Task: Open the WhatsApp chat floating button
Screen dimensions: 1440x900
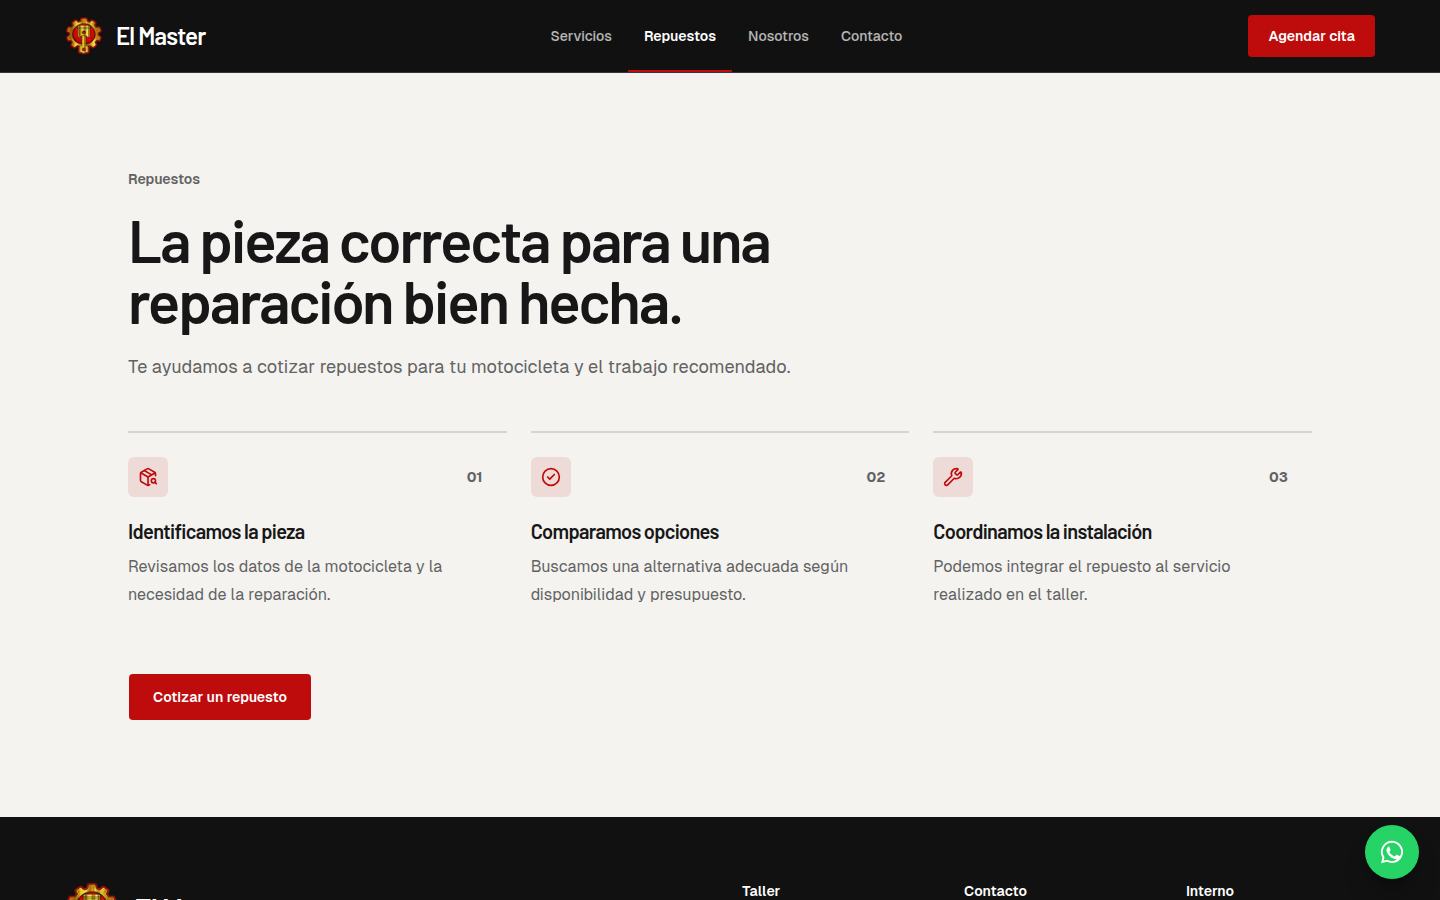Action: [1392, 852]
